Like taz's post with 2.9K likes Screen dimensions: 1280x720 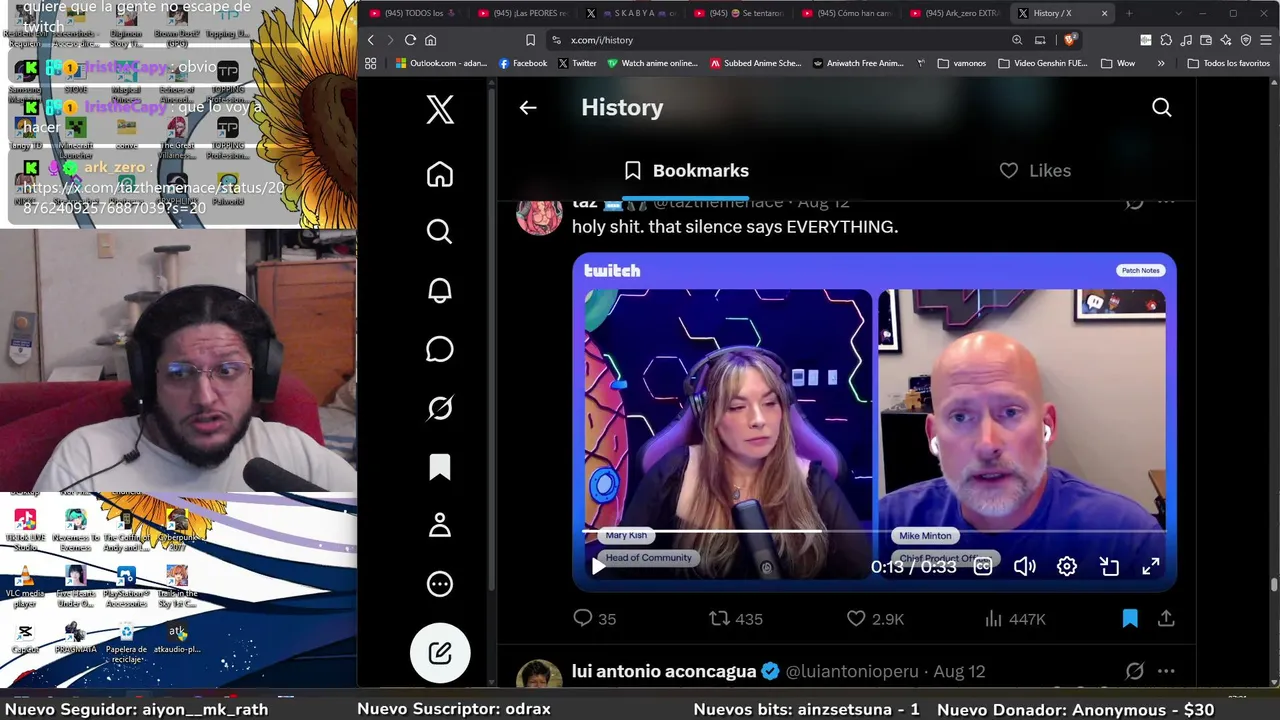pyautogui.click(x=875, y=619)
